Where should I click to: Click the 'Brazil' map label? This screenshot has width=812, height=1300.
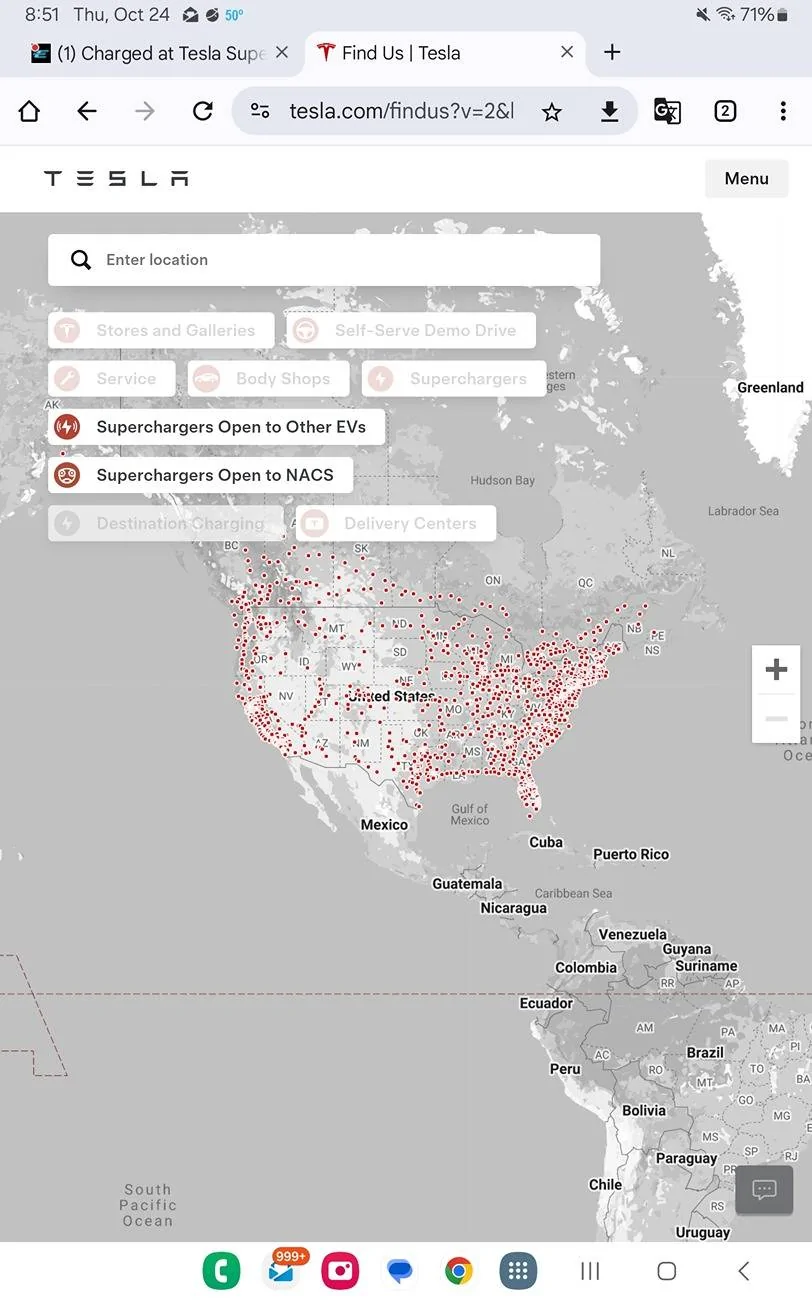click(x=705, y=1053)
